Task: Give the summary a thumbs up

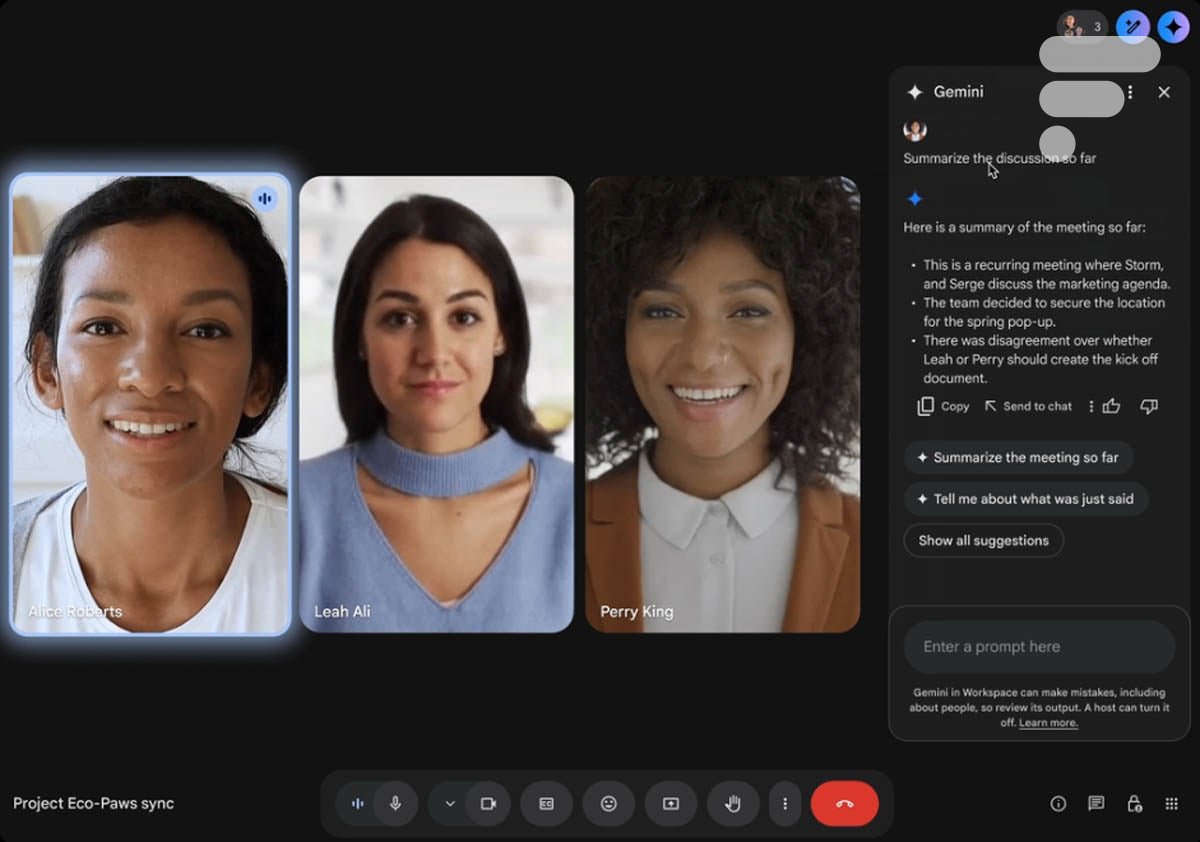Action: pos(1111,406)
